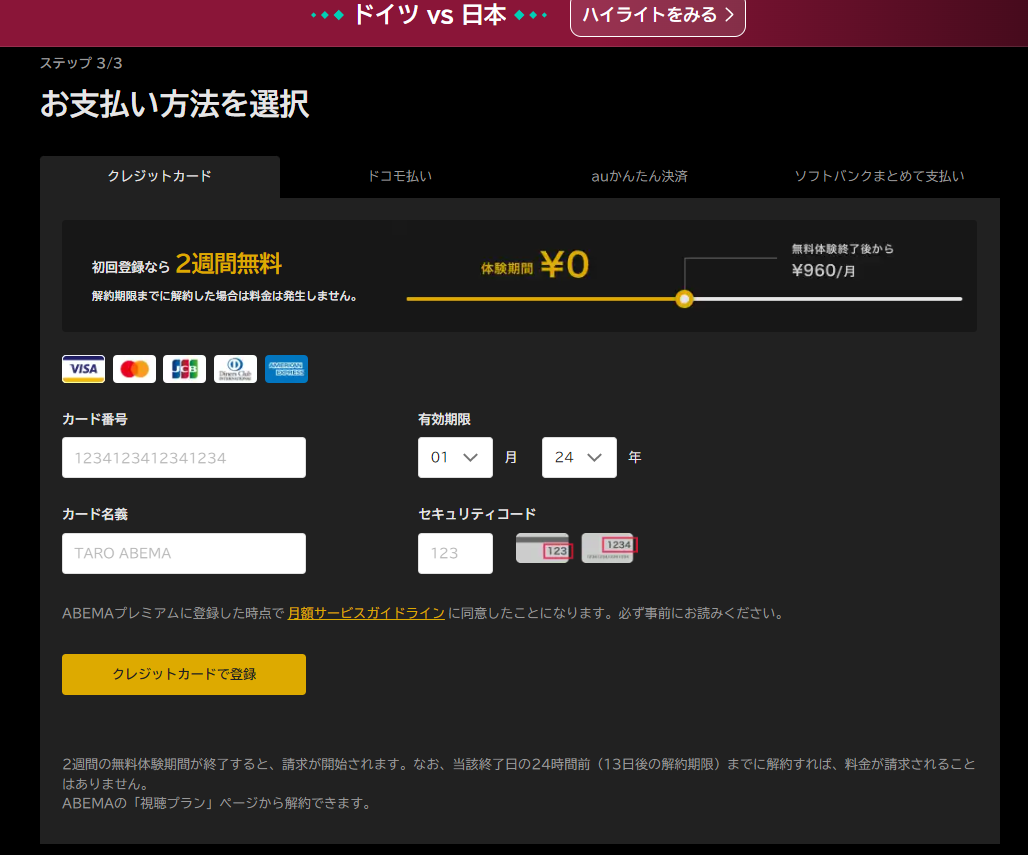The height and width of the screenshot is (855, 1028).
Task: View the 4-digit security code card image
Action: pos(609,548)
